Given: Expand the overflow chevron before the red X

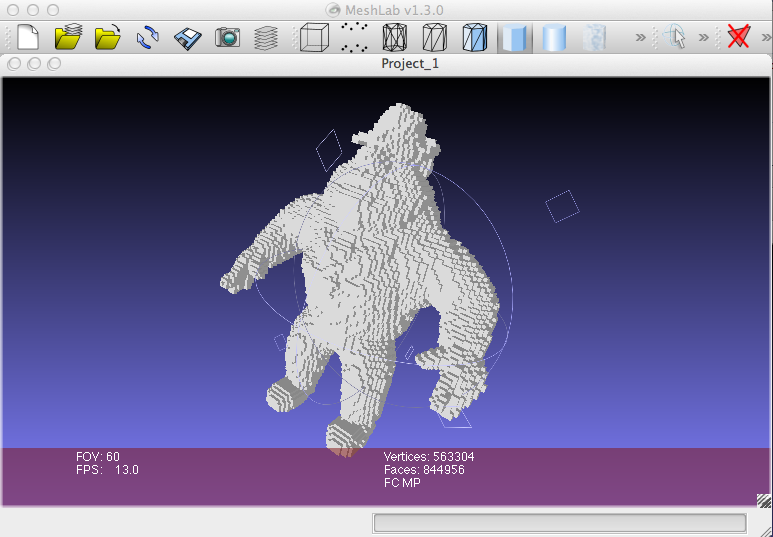Looking at the screenshot, I should pyautogui.click(x=704, y=38).
